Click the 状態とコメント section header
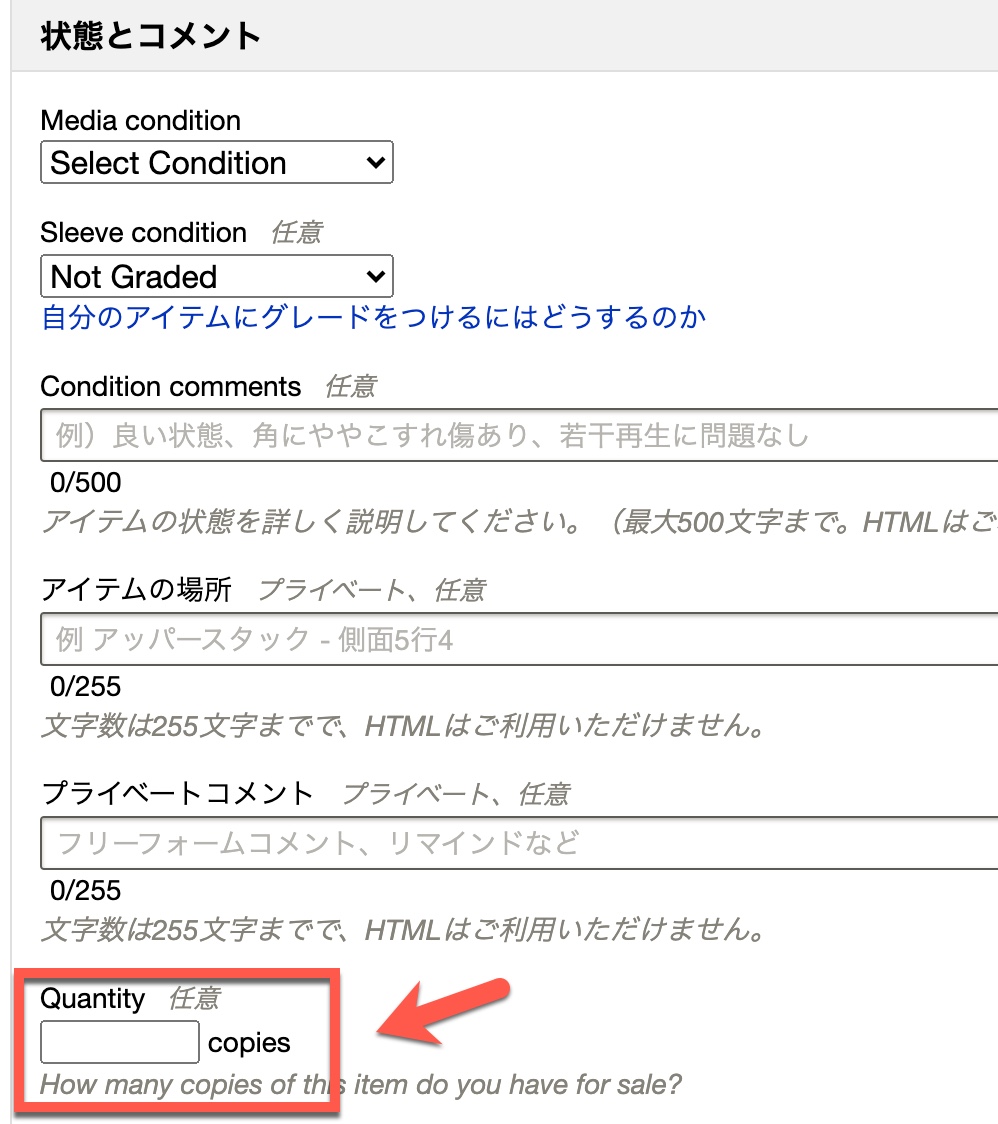998x1124 pixels. click(x=151, y=36)
